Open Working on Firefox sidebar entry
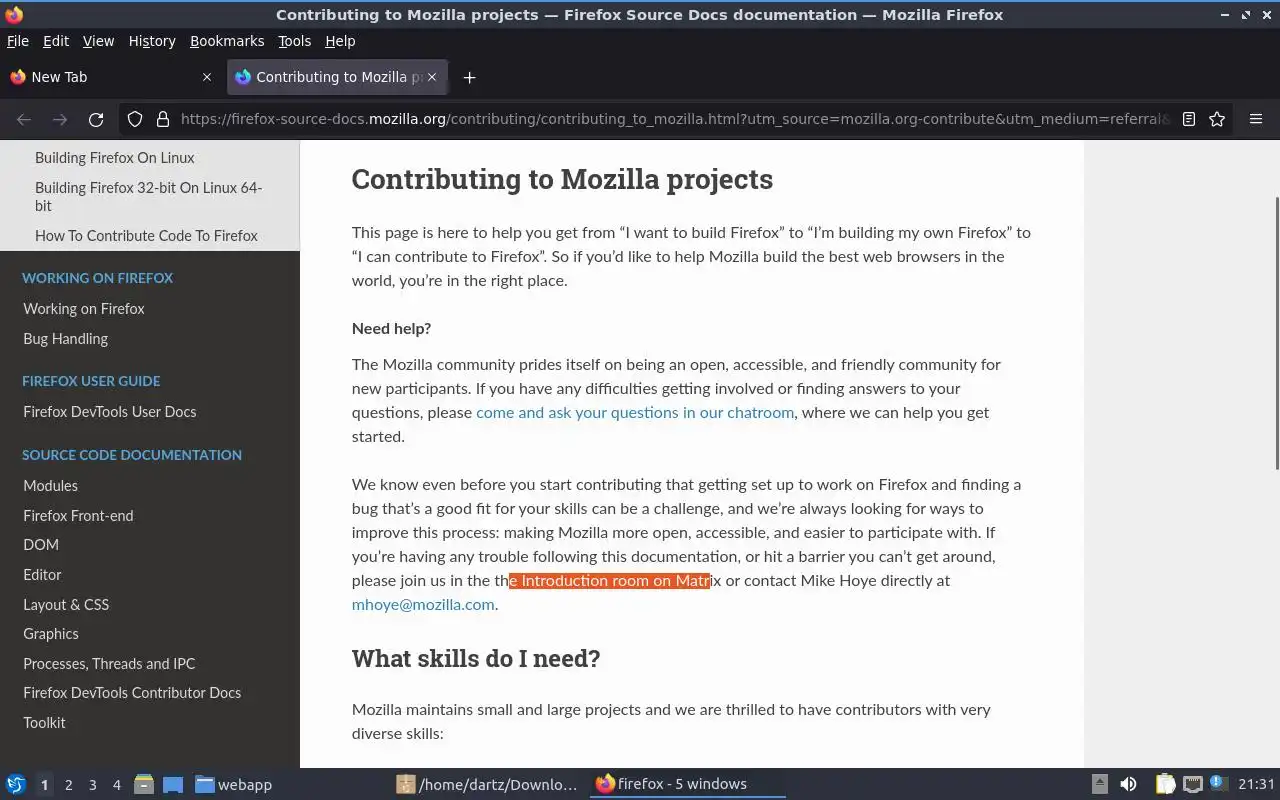Screen dimensions: 1280x800 click(84, 309)
